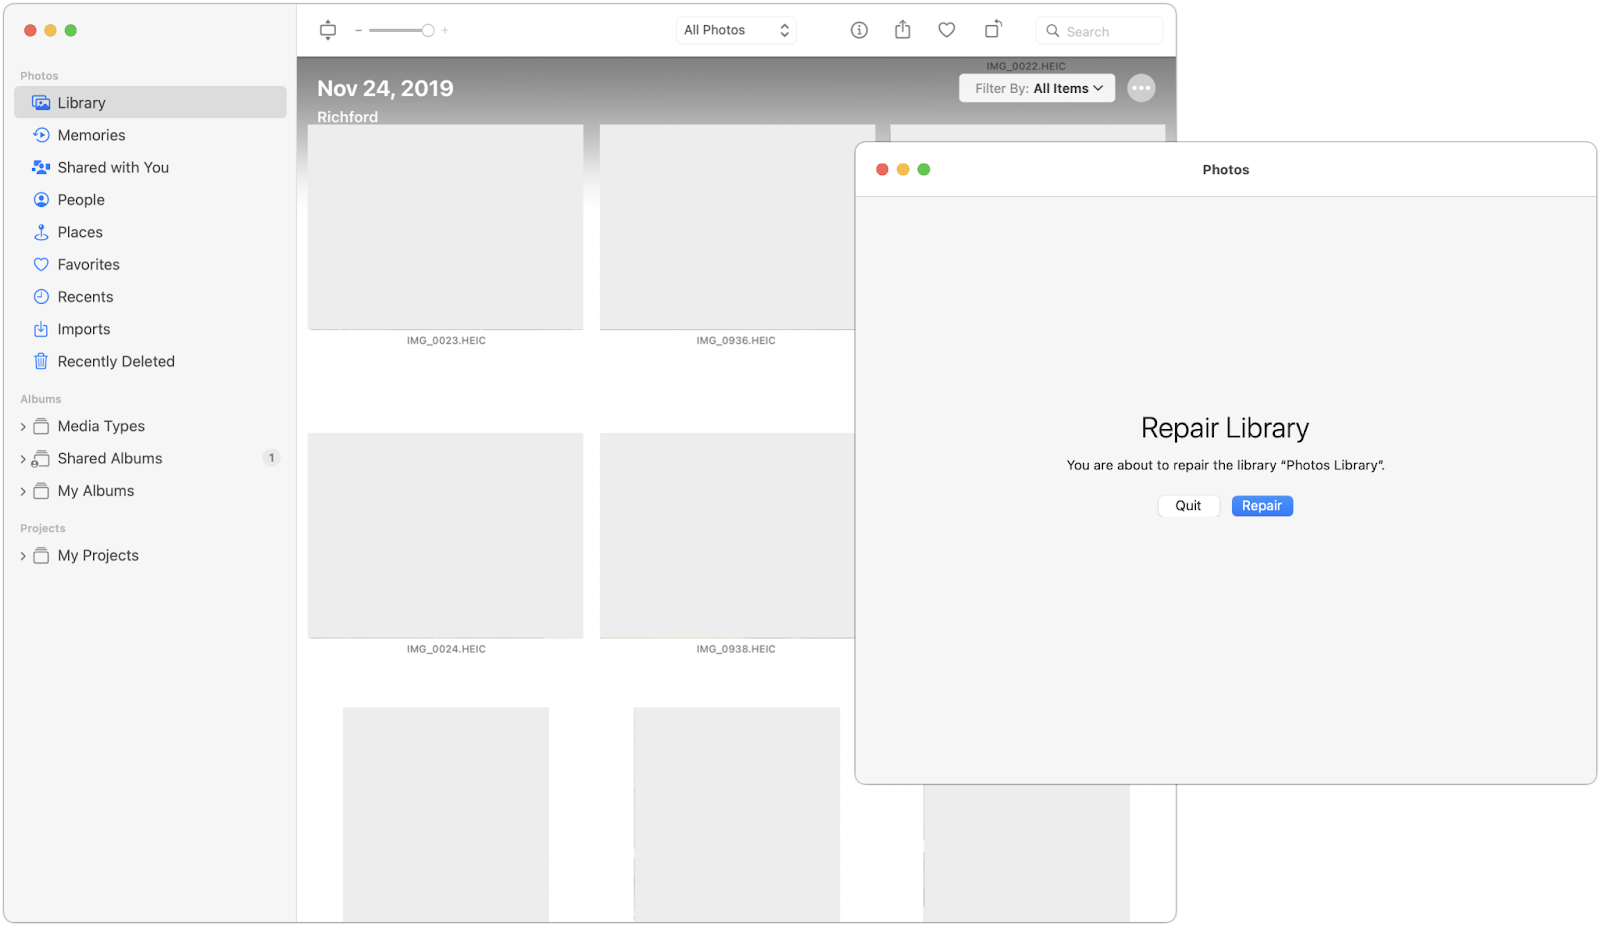Click the Quit button
This screenshot has width=1600, height=926.
point(1188,506)
